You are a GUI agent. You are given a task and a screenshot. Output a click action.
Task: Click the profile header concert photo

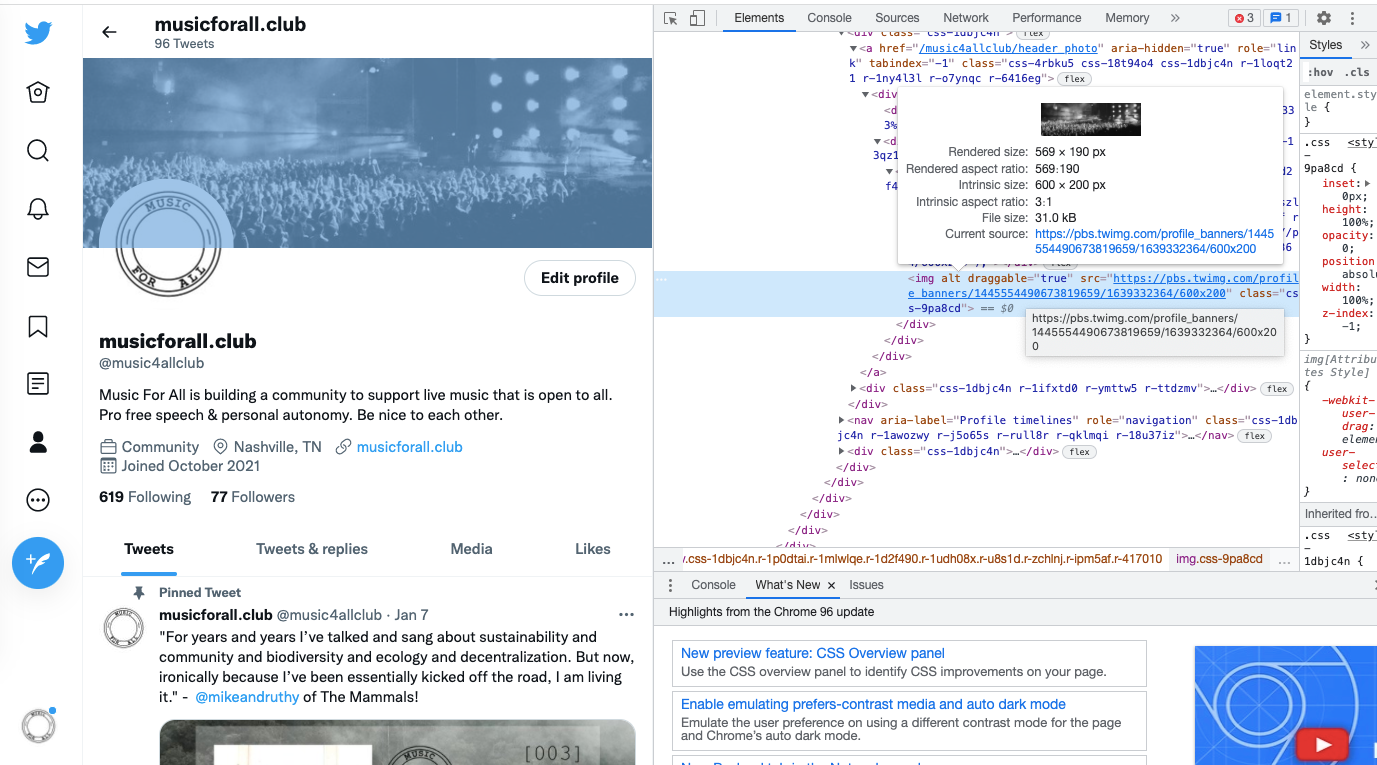tap(368, 153)
